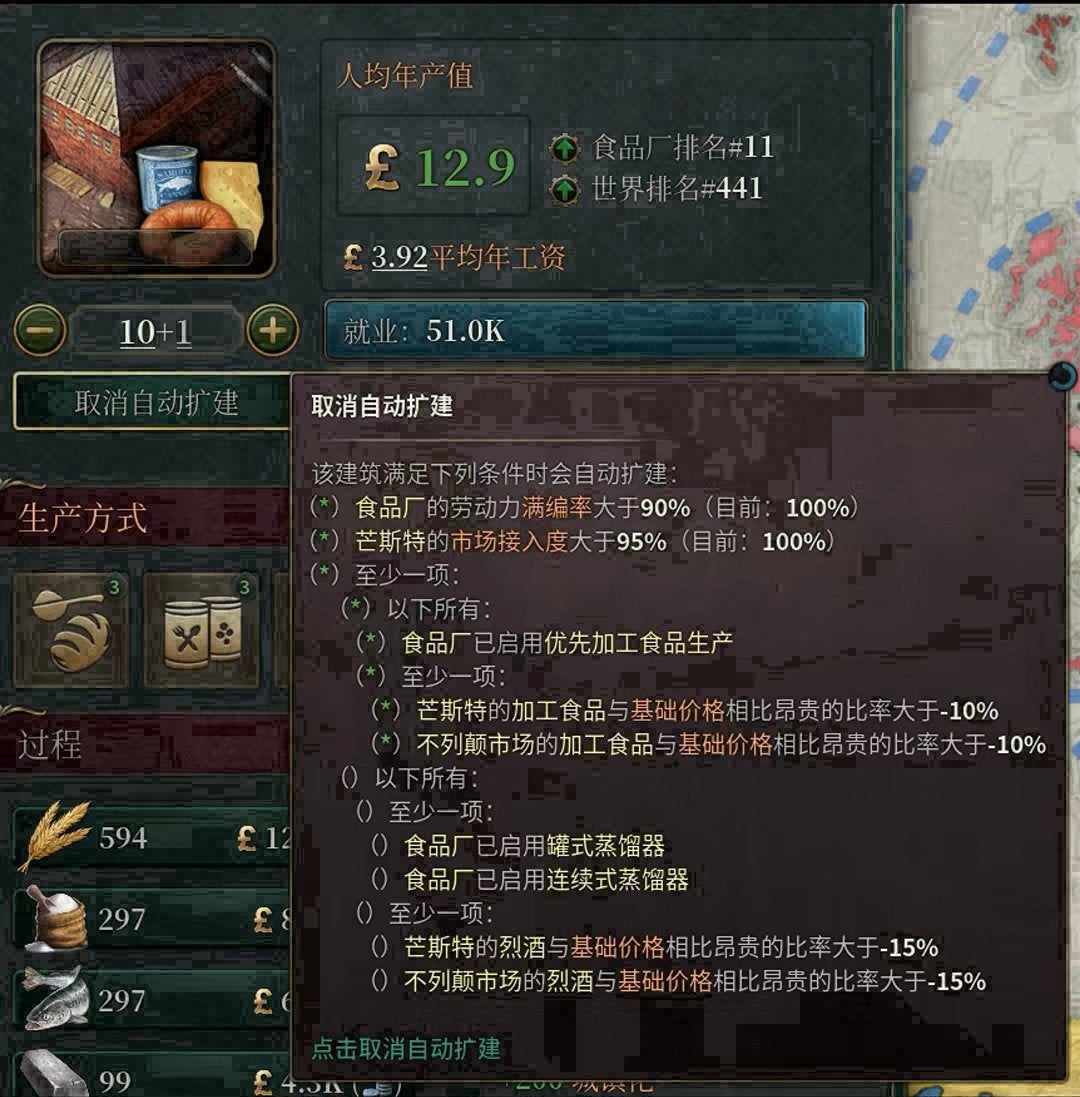This screenshot has width=1080, height=1097.
Task: Click the food industry rank up arrow
Action: coord(564,148)
